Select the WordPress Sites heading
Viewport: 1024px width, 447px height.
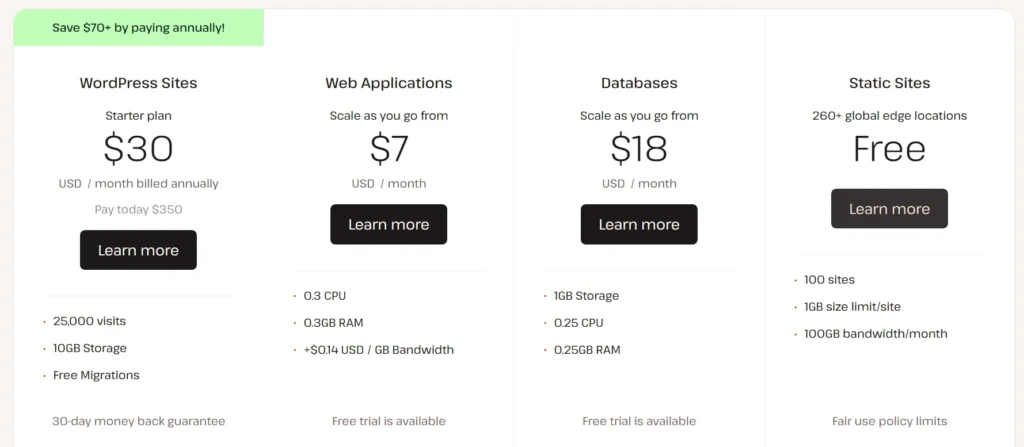point(138,83)
